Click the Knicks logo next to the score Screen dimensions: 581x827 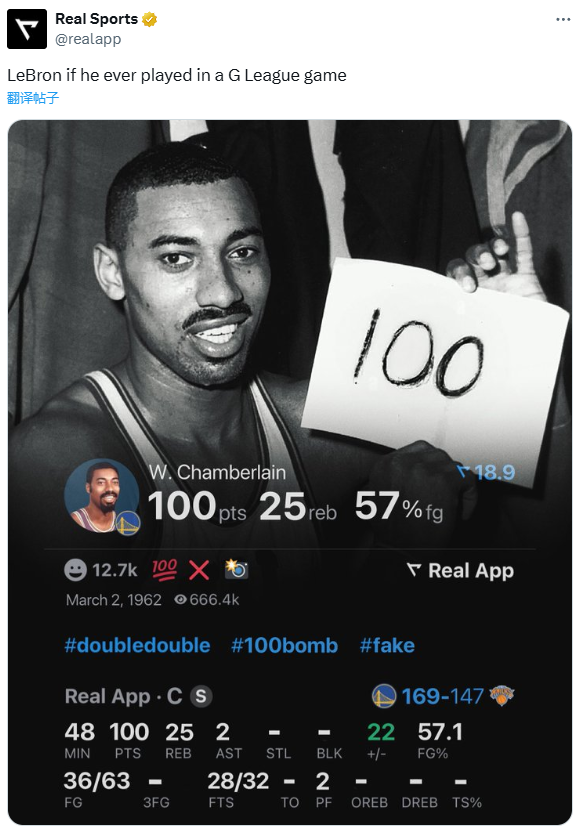(x=501, y=696)
